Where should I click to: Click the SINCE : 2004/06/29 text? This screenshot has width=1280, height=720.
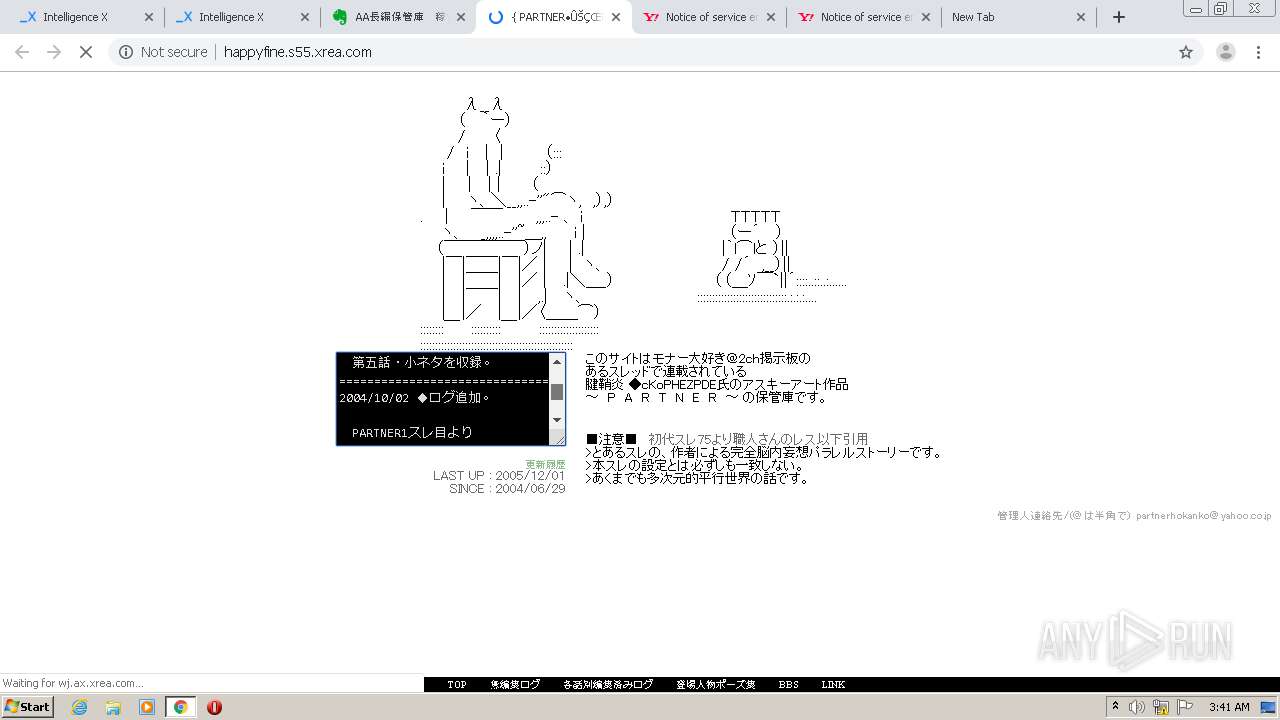click(x=507, y=489)
